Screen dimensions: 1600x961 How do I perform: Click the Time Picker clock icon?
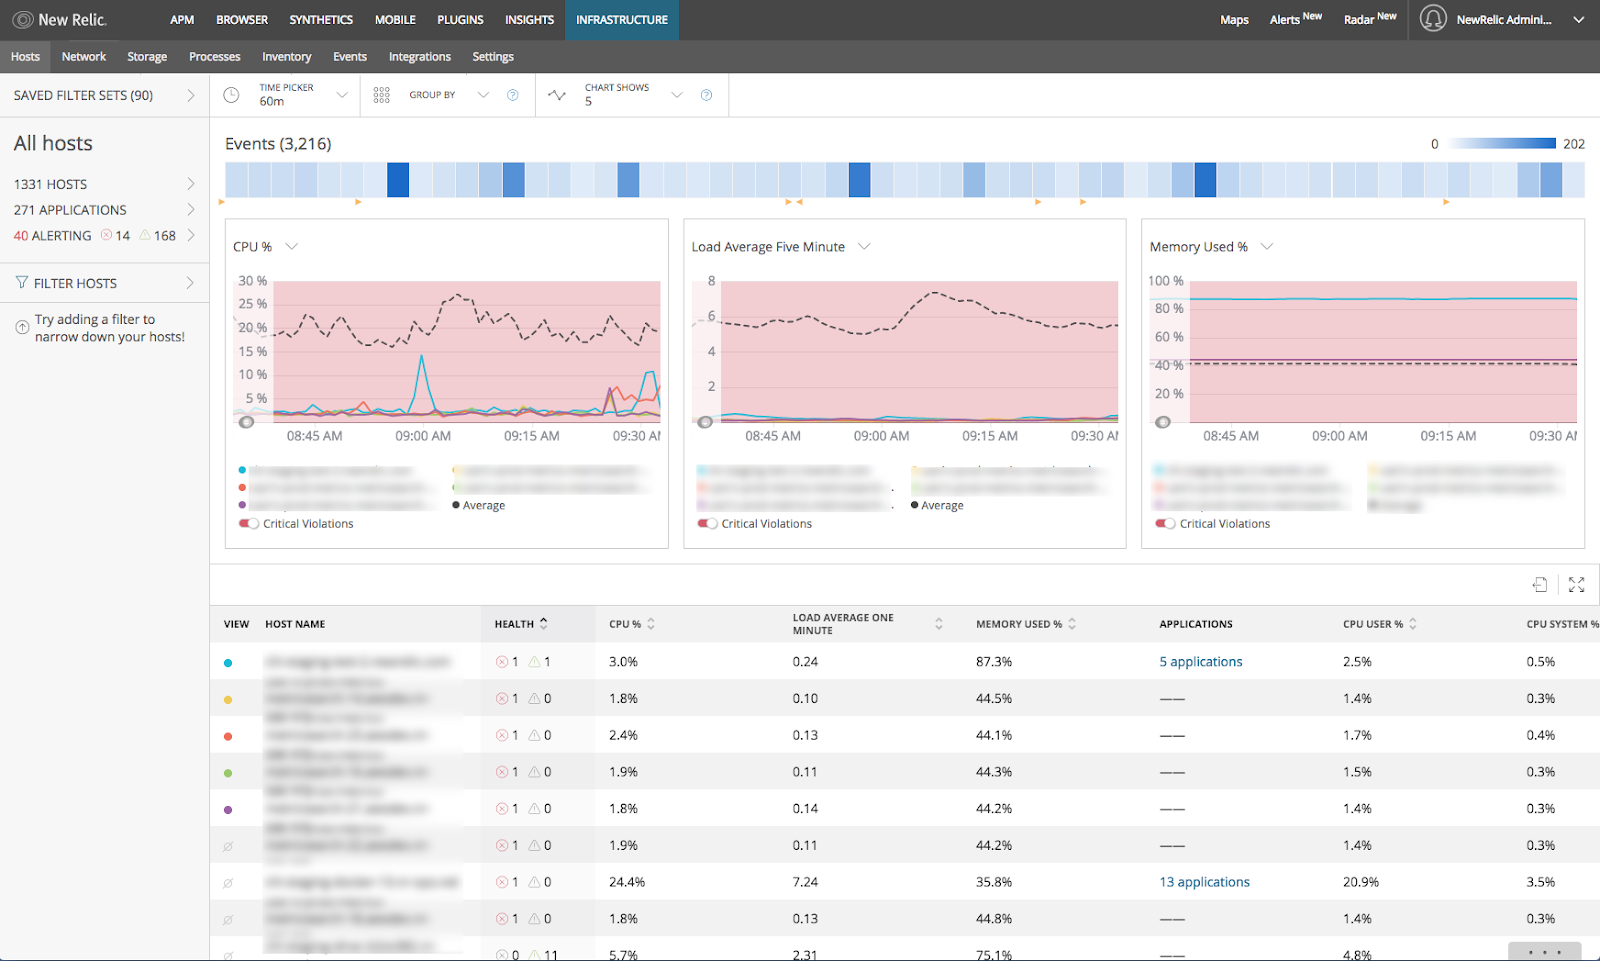pos(231,94)
